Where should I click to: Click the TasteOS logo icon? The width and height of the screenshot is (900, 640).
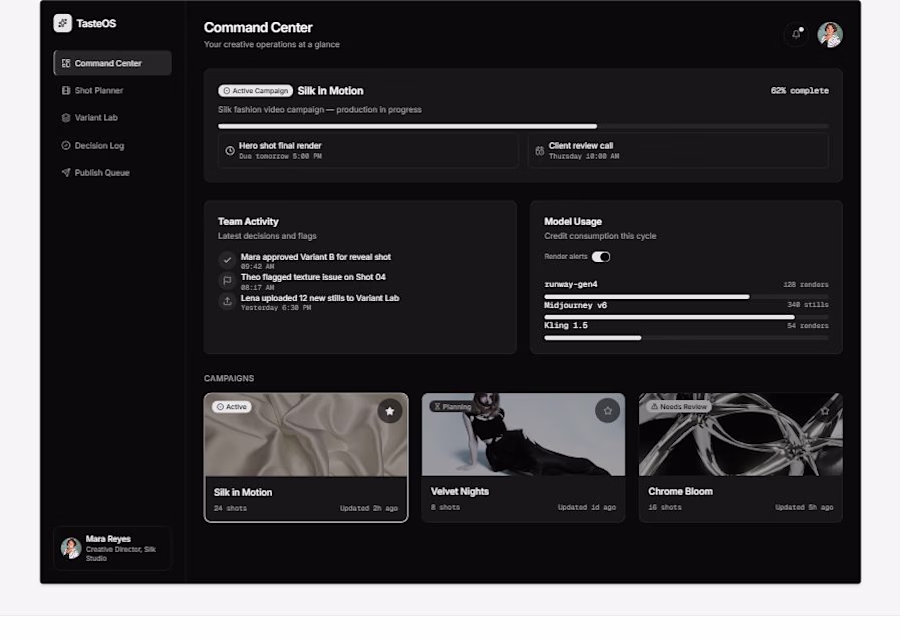click(63, 24)
